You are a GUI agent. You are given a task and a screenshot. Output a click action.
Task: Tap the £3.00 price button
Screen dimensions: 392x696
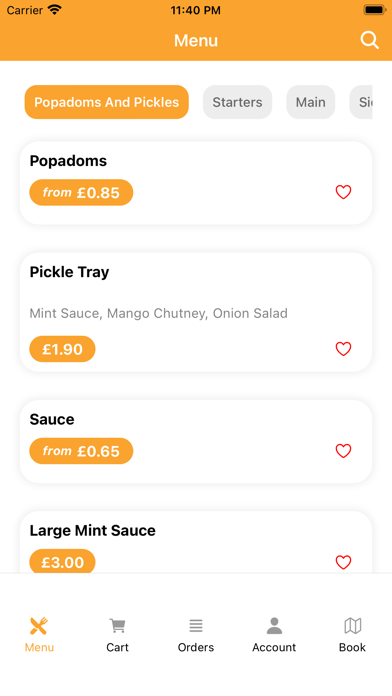pyautogui.click(x=62, y=562)
